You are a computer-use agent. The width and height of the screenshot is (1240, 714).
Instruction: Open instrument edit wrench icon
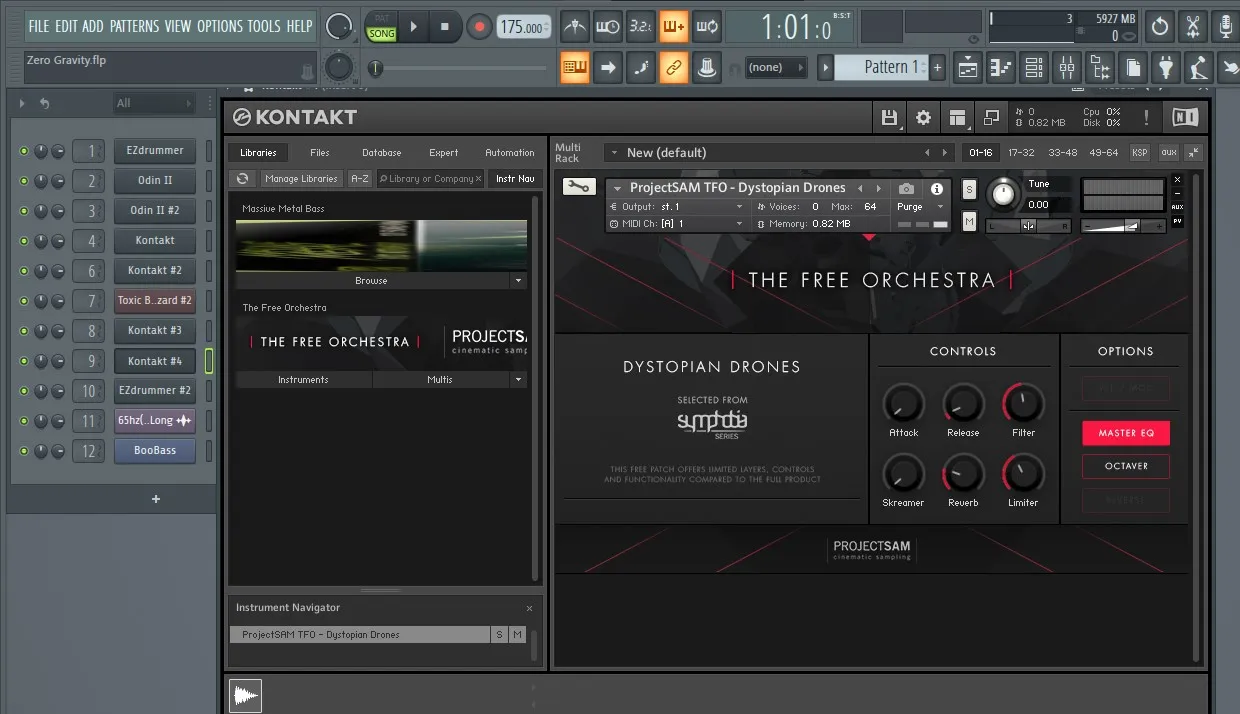click(x=579, y=187)
